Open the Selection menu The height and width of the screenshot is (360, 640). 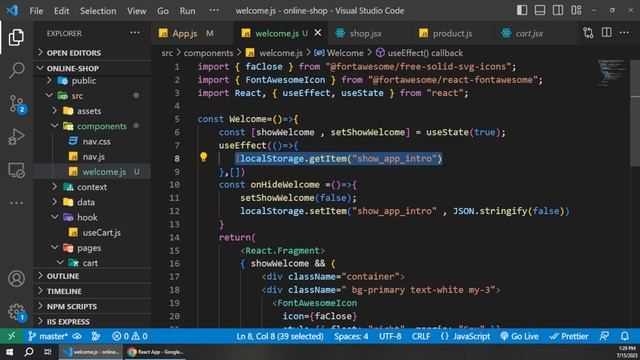[98, 11]
